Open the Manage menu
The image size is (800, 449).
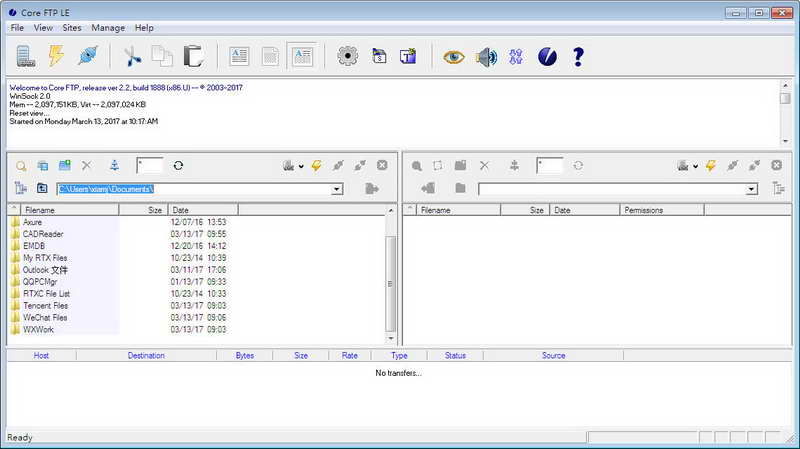pos(108,28)
